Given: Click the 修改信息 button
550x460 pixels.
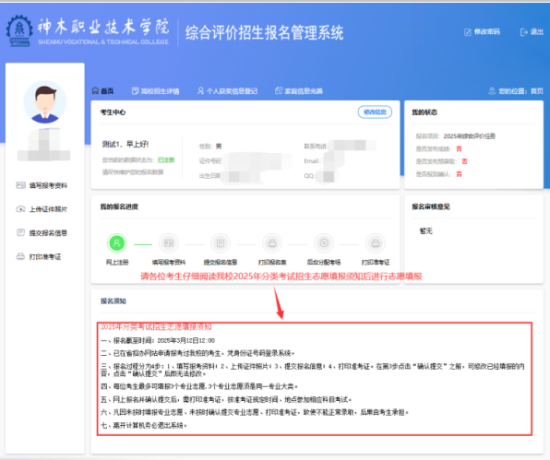Looking at the screenshot, I should click(x=375, y=112).
